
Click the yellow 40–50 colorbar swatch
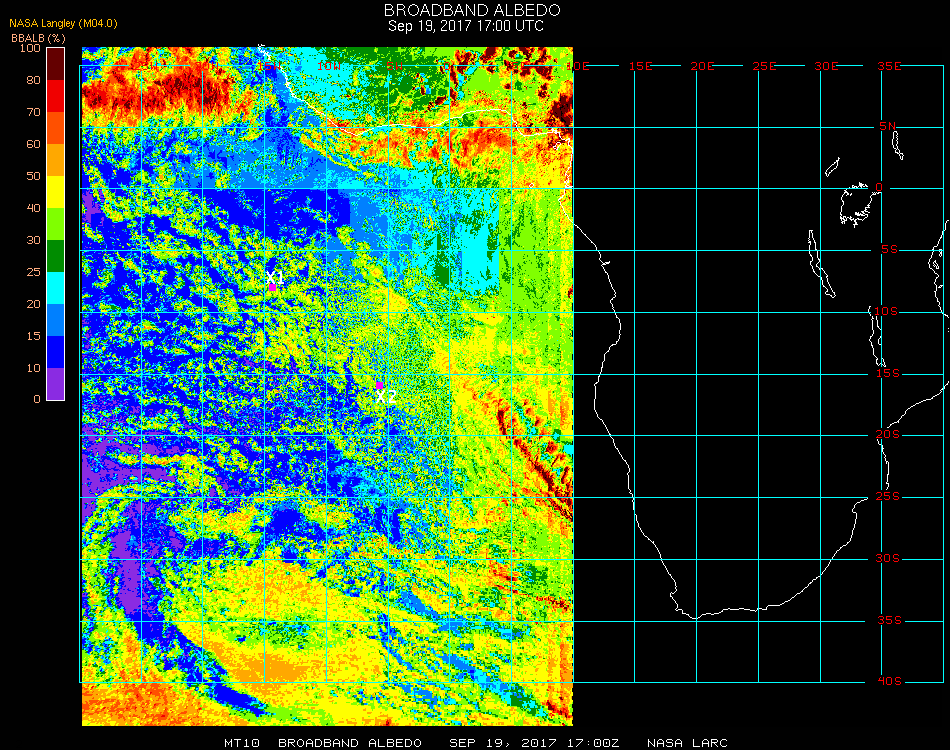tap(56, 192)
